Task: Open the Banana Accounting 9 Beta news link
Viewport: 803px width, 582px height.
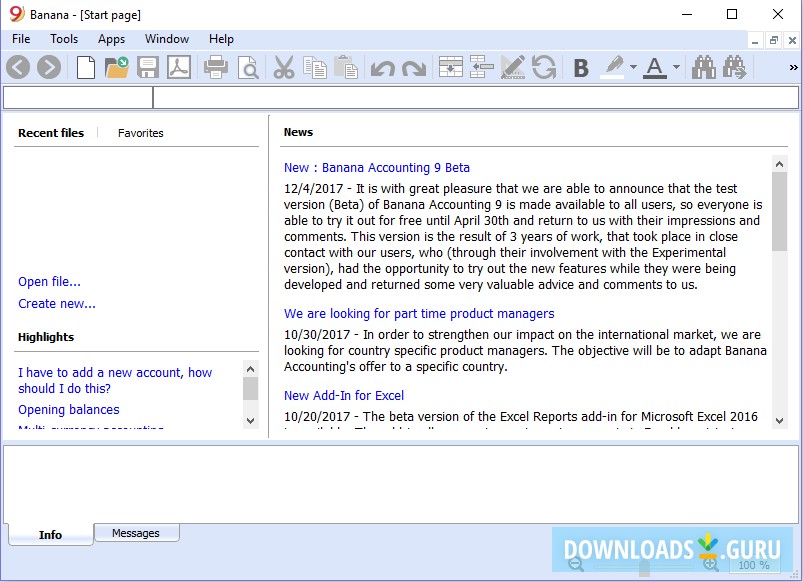Action: 377,168
